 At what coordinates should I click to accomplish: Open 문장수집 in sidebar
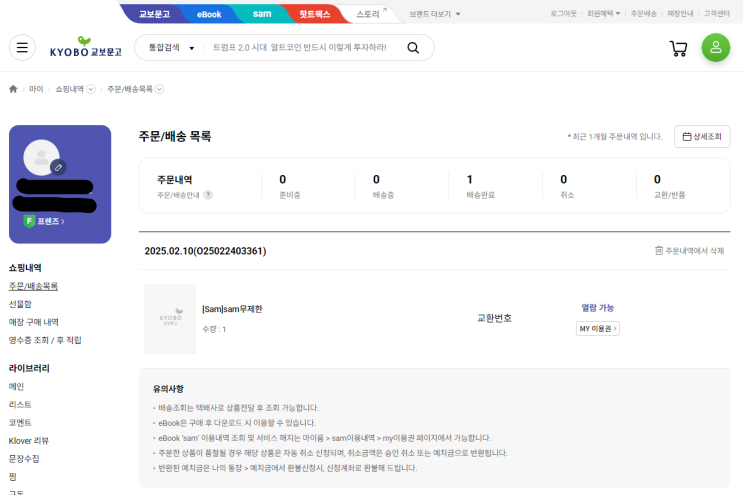24,459
